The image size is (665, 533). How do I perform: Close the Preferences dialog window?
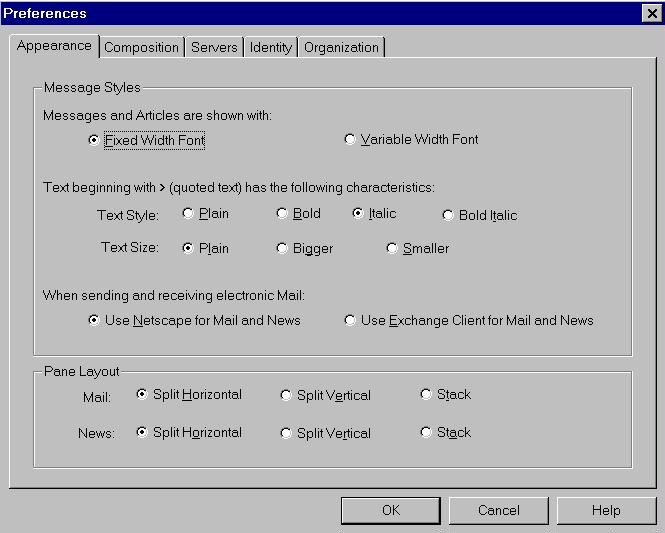652,14
